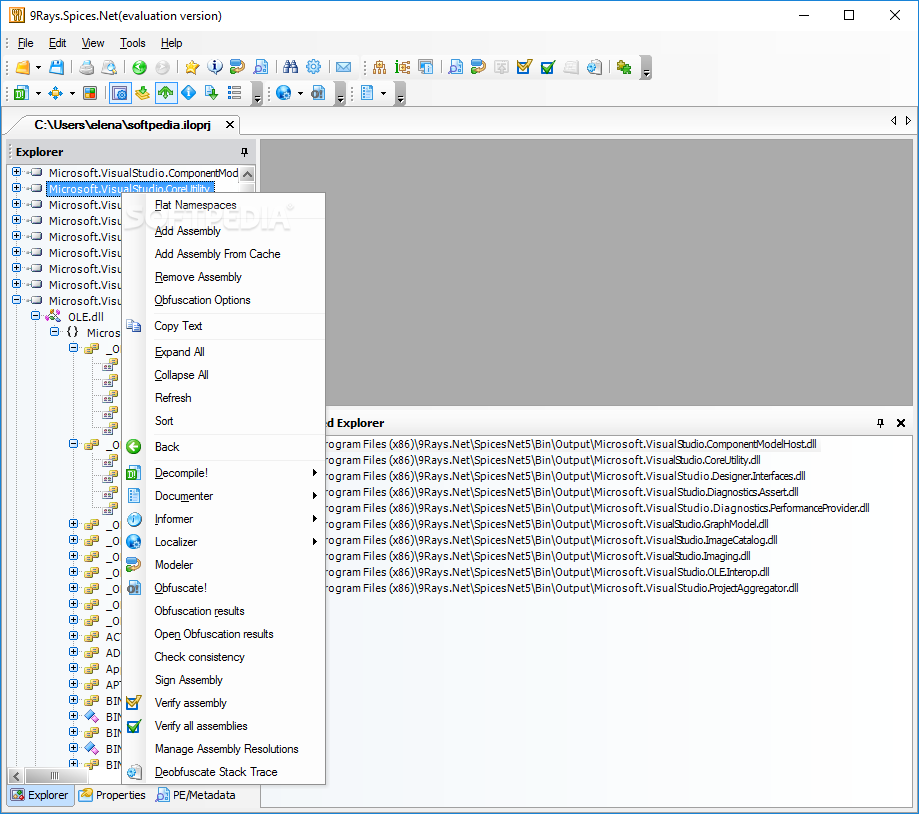The height and width of the screenshot is (814, 919).
Task: Click Sign Assembly in context menu
Action: click(189, 680)
